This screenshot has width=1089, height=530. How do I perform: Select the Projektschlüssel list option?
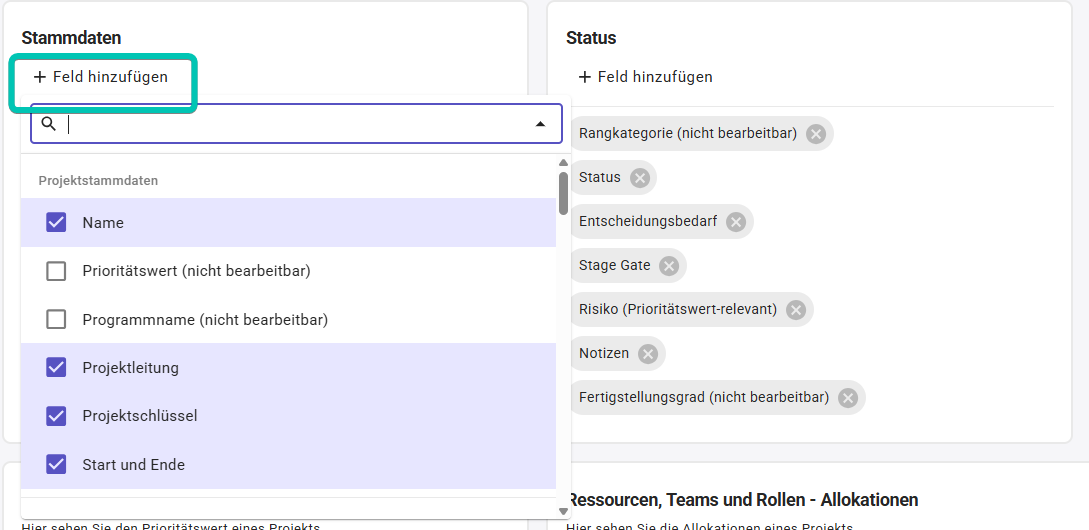140,416
